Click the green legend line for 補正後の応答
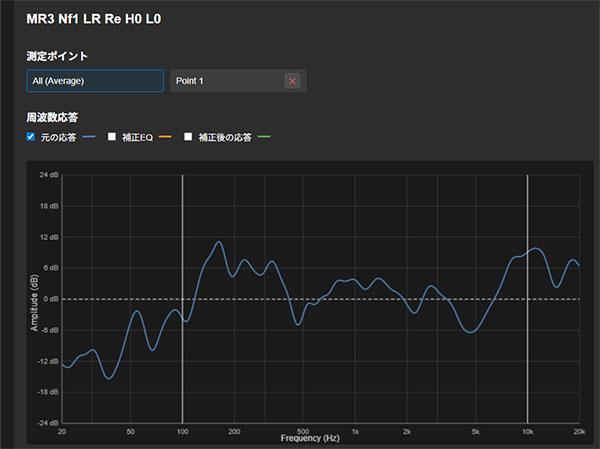The width and height of the screenshot is (600, 449). click(264, 137)
